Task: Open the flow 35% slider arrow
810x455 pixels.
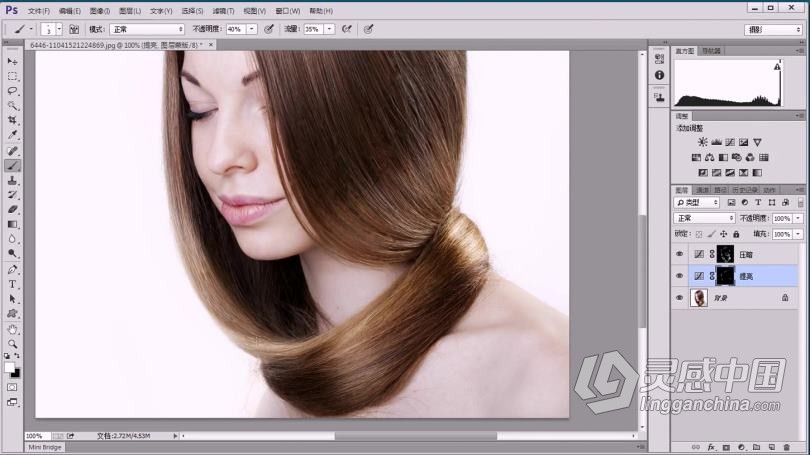Action: (329, 29)
